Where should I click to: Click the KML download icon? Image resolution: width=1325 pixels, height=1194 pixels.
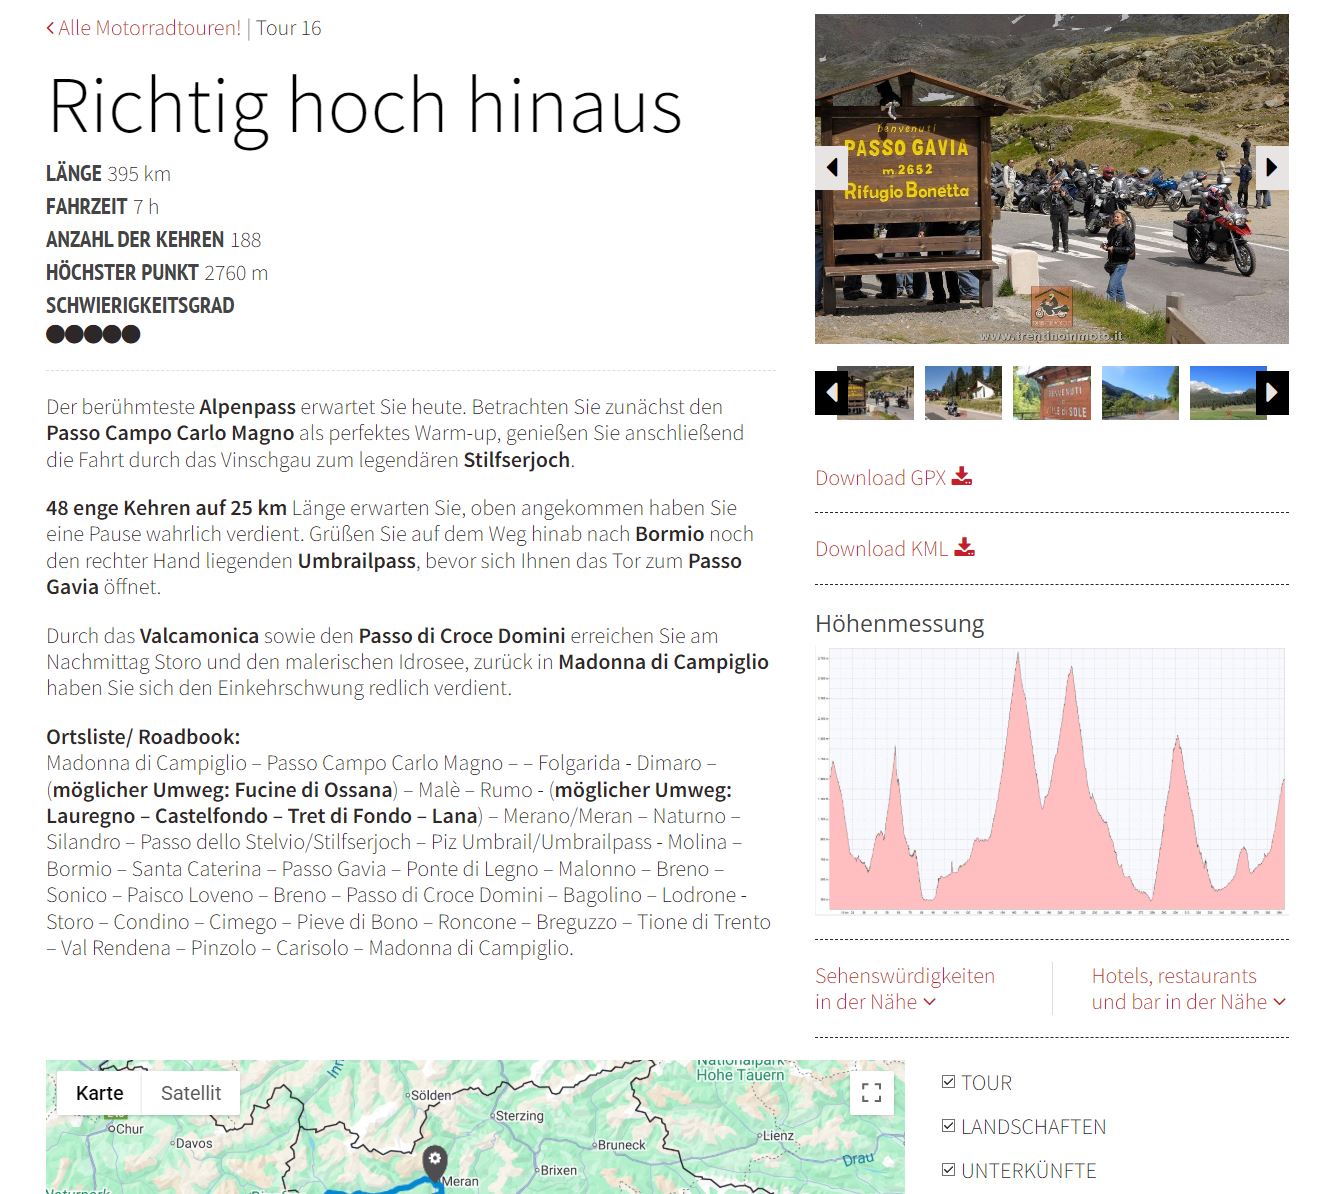[x=964, y=547]
